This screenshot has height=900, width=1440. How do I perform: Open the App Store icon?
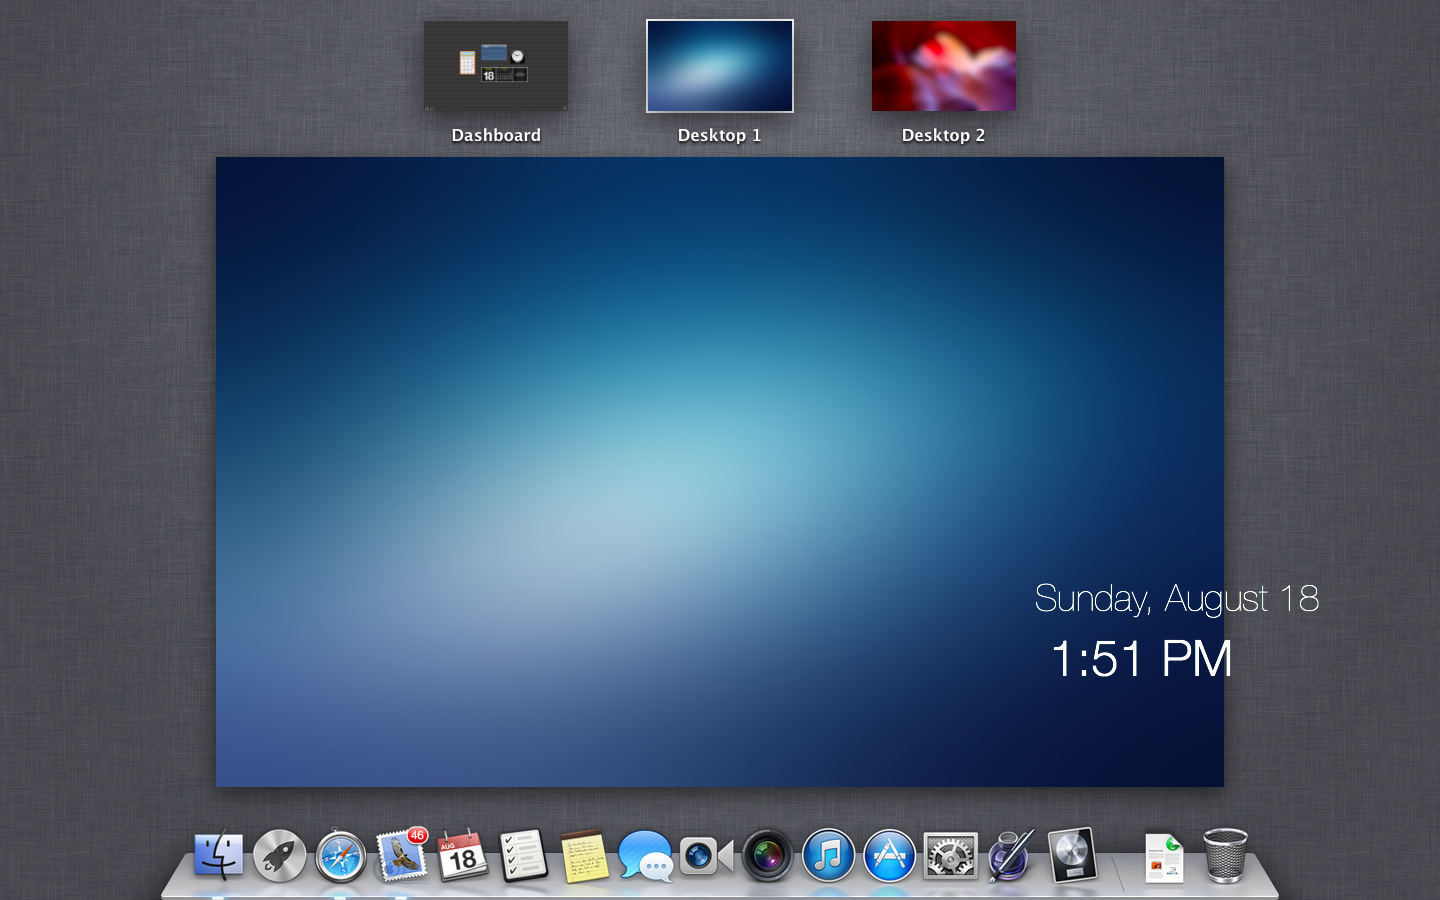pyautogui.click(x=890, y=856)
